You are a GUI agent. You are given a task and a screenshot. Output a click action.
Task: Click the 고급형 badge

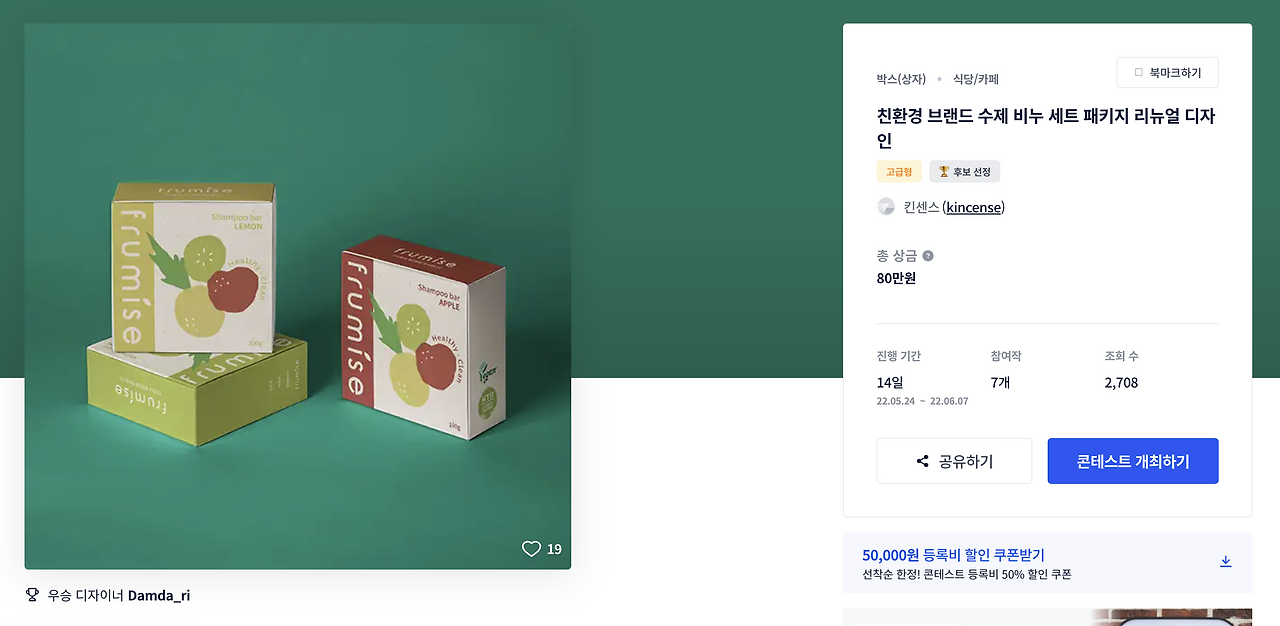click(x=899, y=171)
